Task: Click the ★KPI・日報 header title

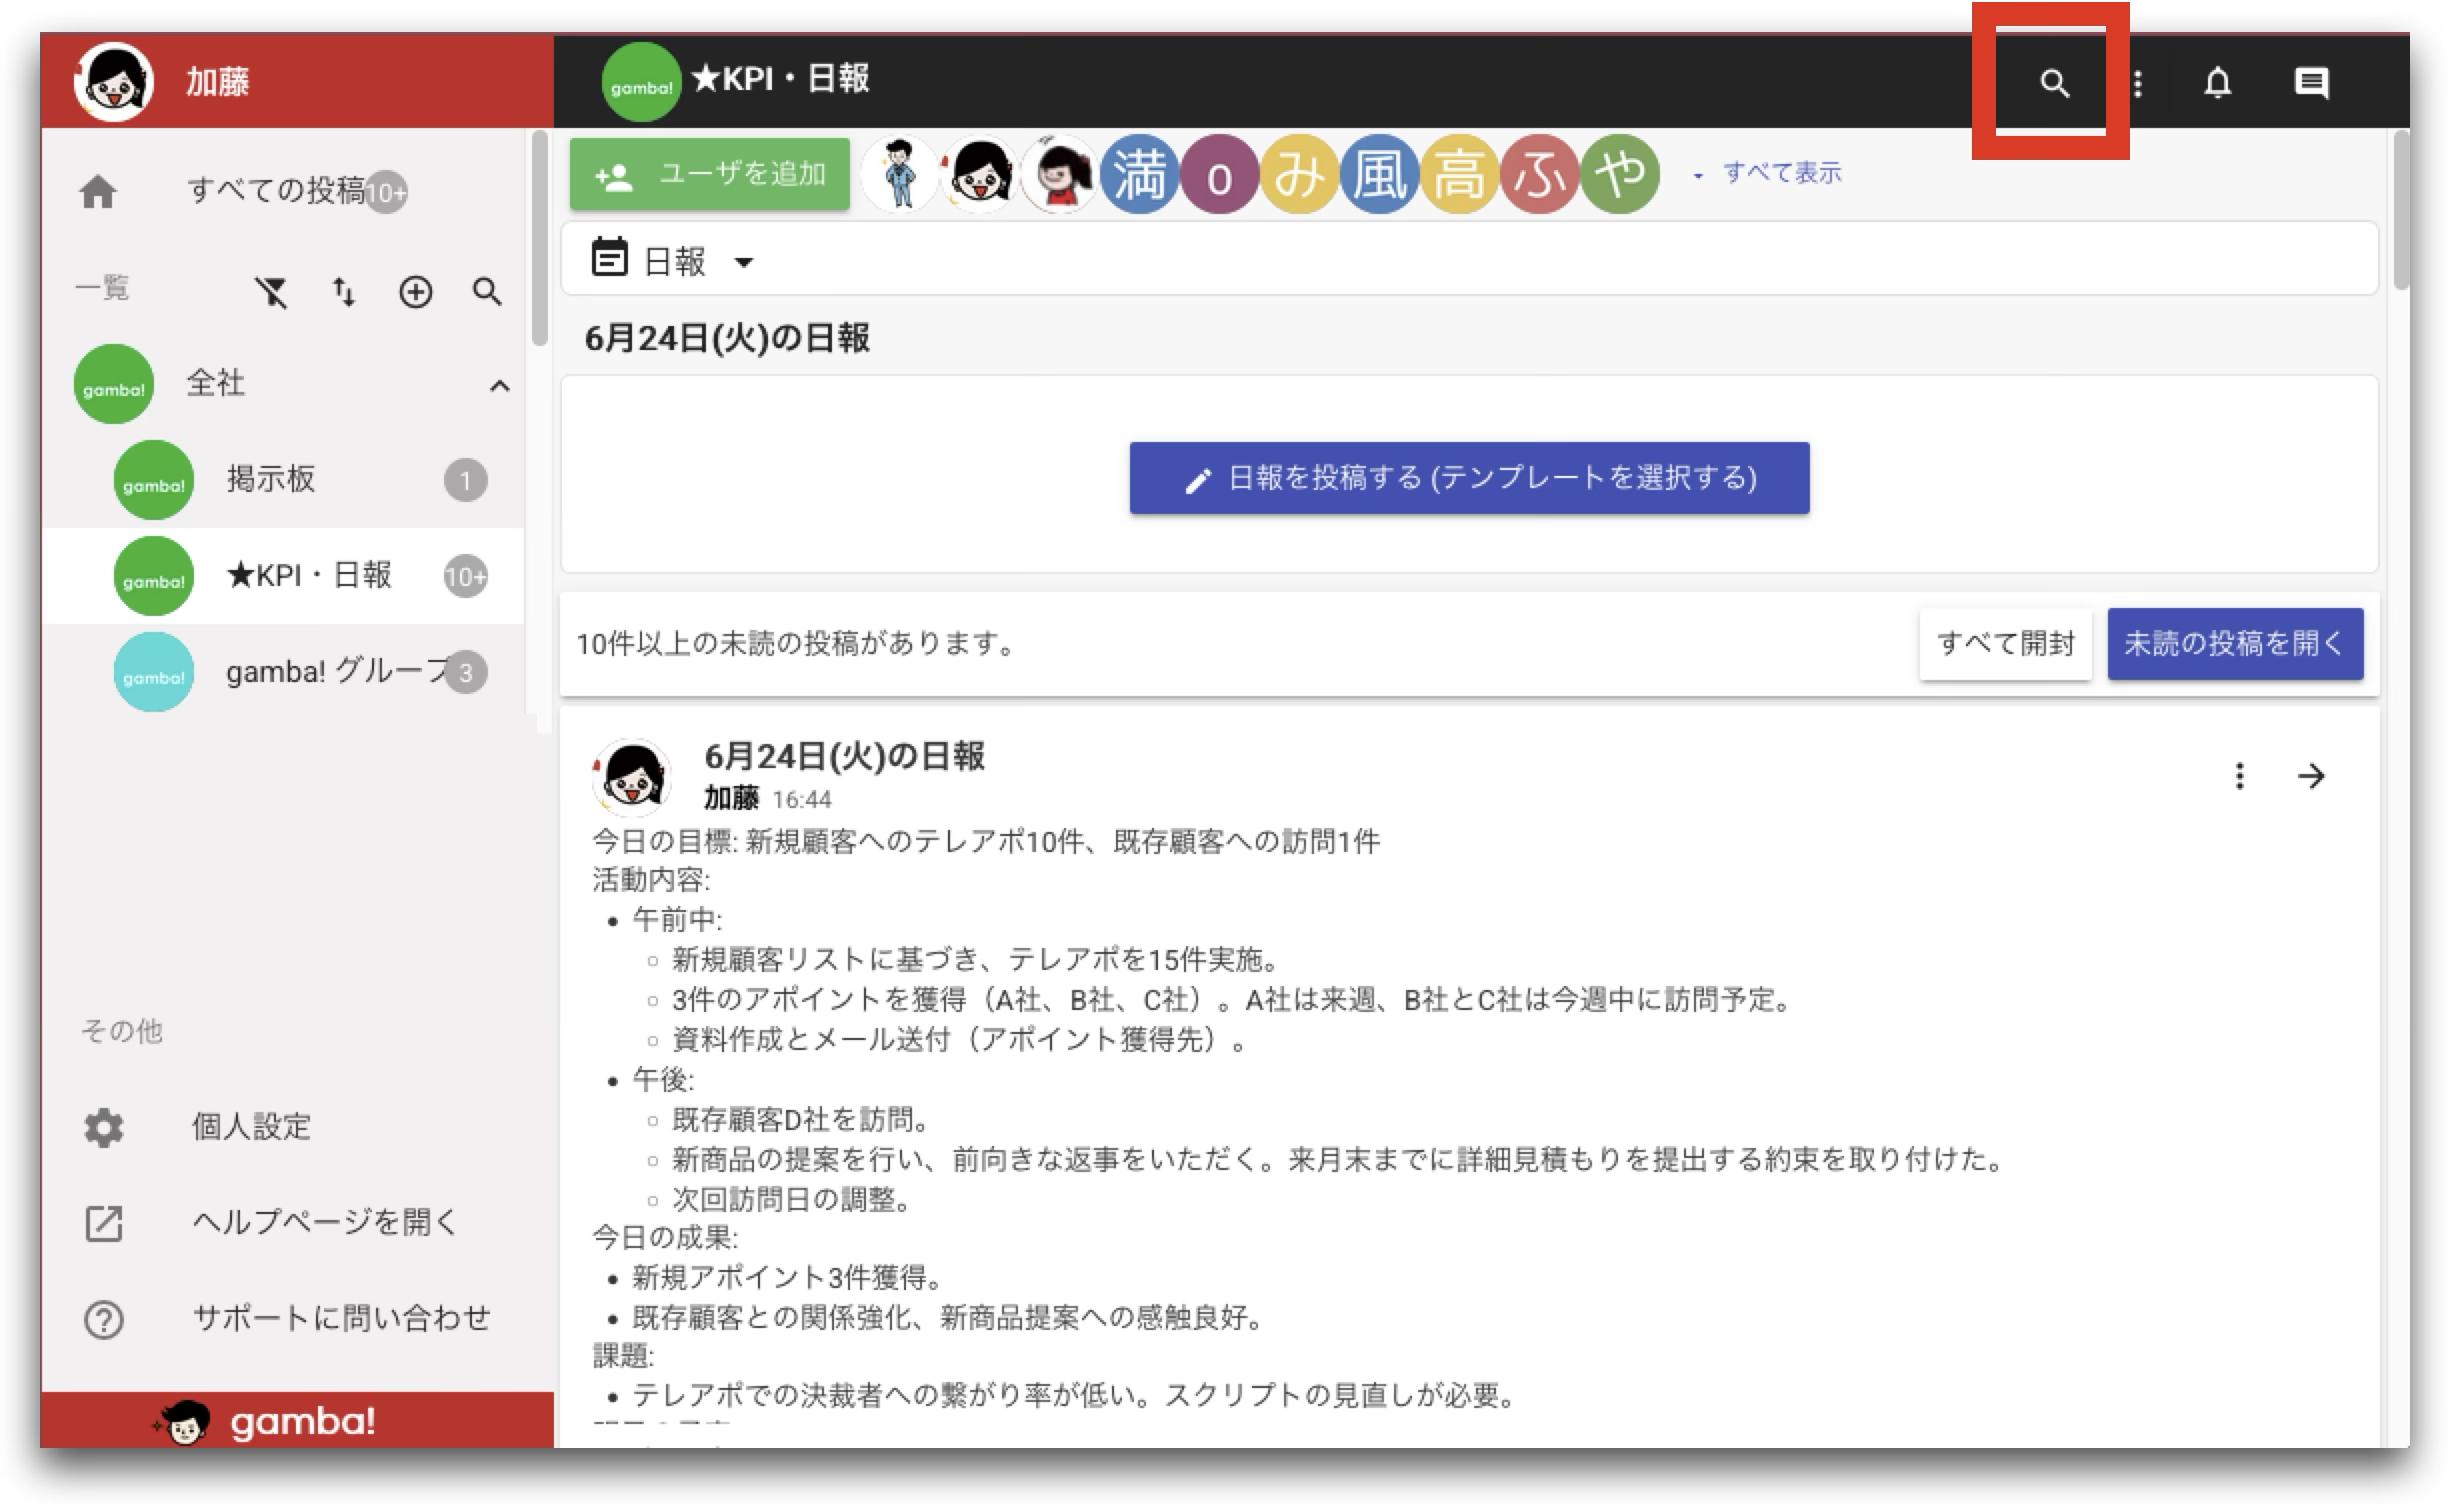Action: click(780, 79)
